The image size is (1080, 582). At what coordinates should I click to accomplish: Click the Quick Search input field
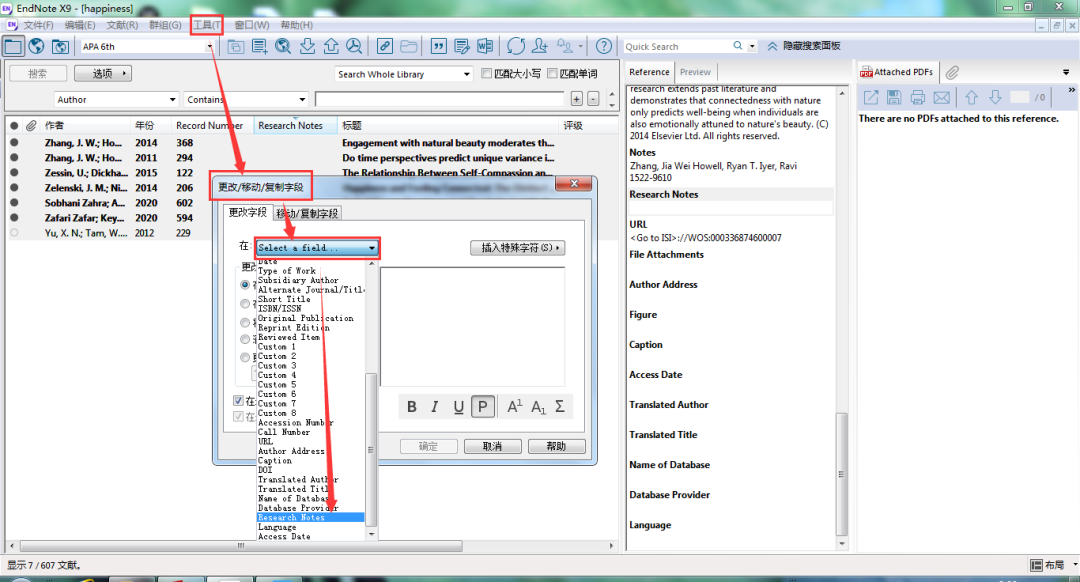(676, 46)
